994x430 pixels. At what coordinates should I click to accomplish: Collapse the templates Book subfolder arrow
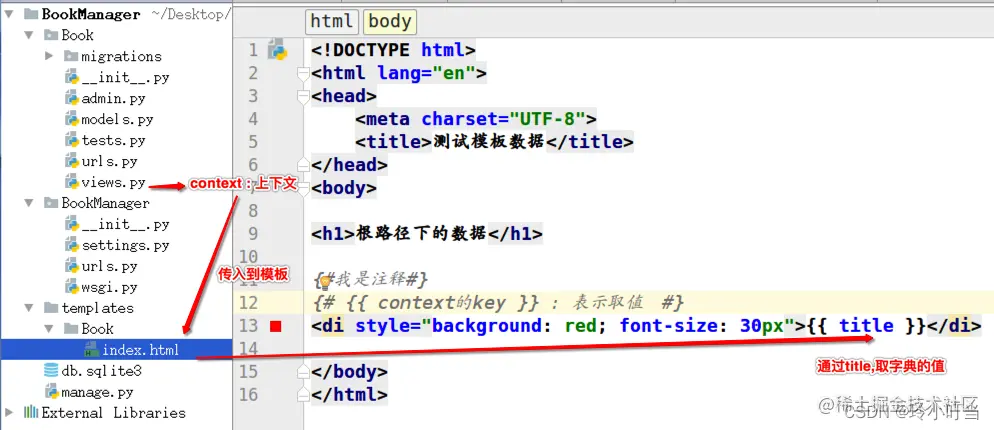tap(49, 329)
